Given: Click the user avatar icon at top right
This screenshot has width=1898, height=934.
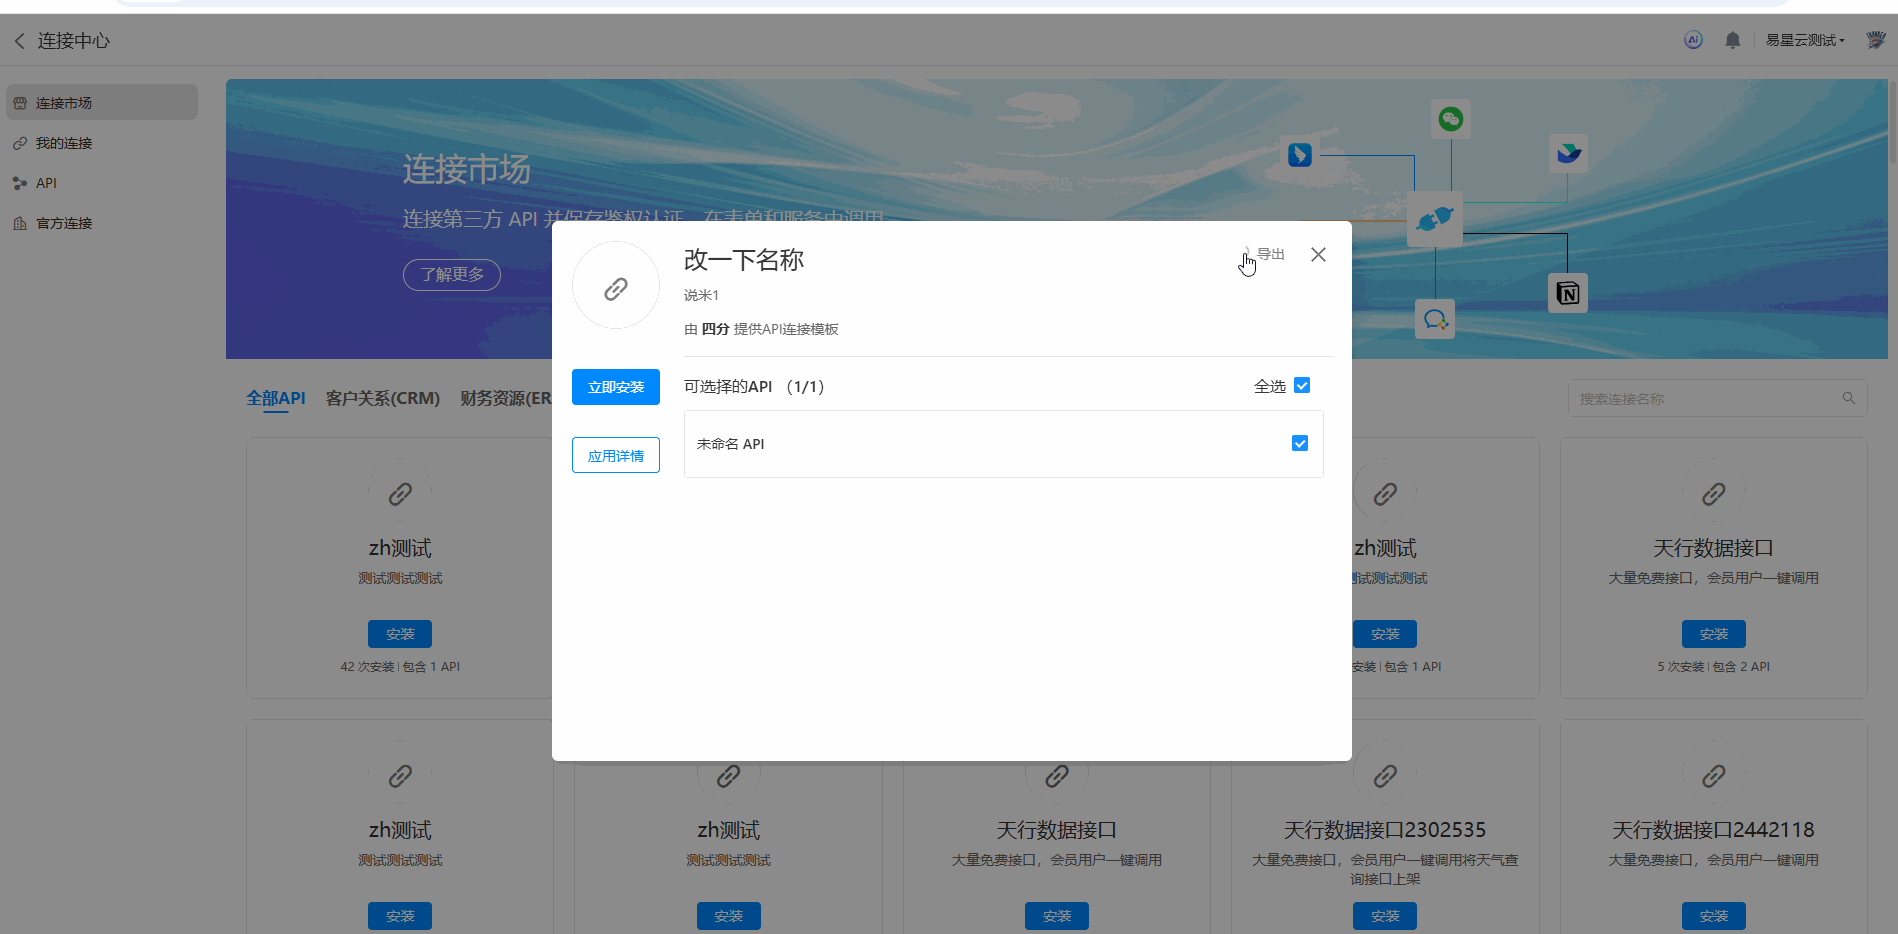Looking at the screenshot, I should coord(1875,40).
